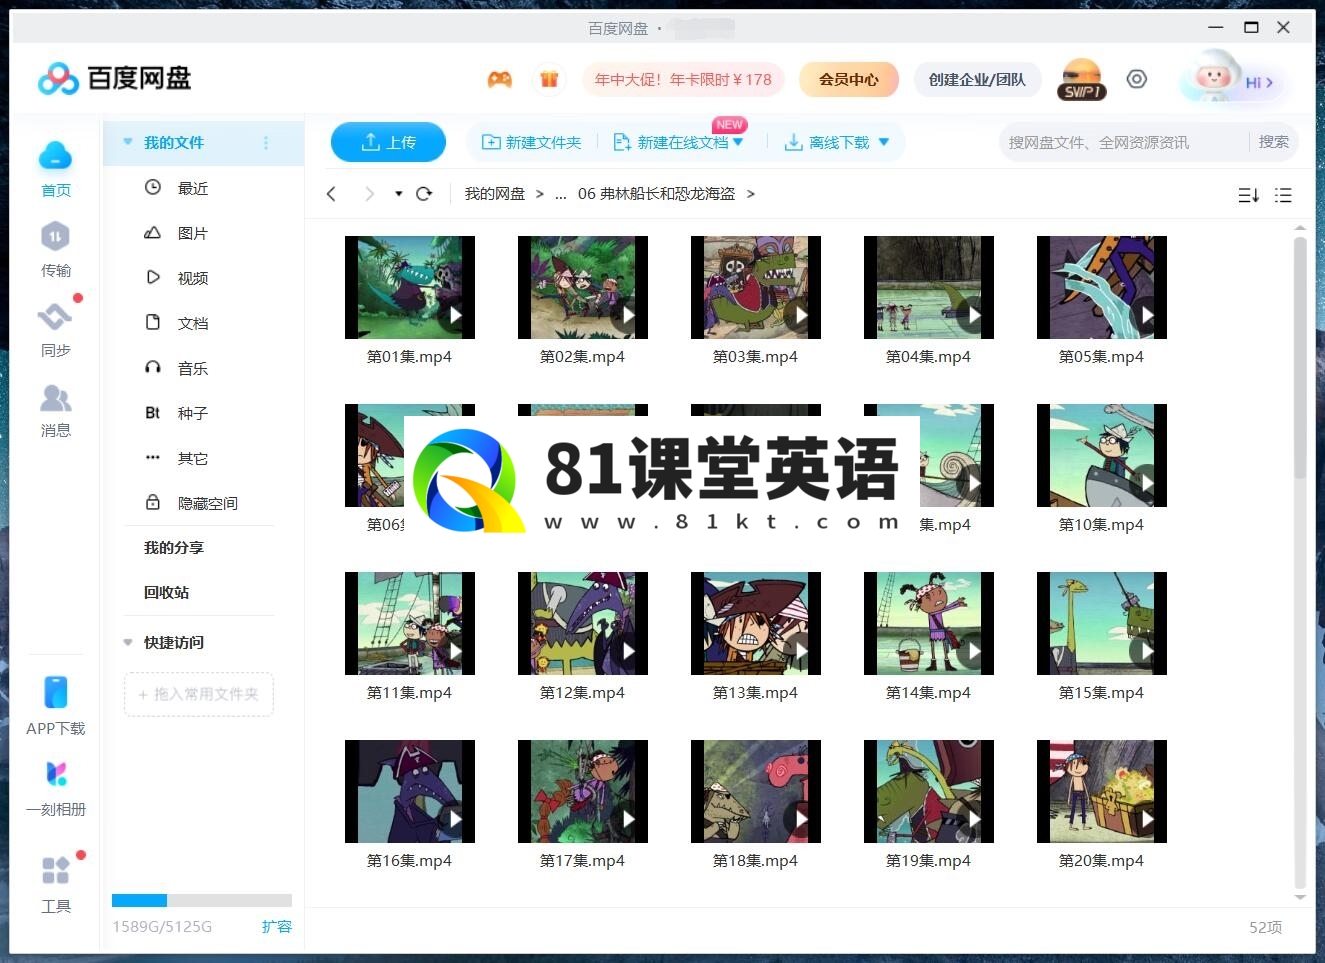Viewport: 1325px width, 963px height.
Task: Select the 第17集.mp4 thumbnail
Action: coord(583,791)
